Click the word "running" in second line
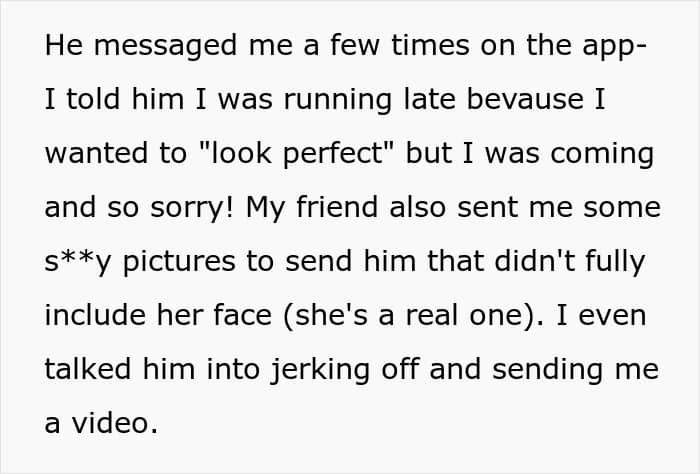Viewport: 700px width, 474px height. point(338,101)
